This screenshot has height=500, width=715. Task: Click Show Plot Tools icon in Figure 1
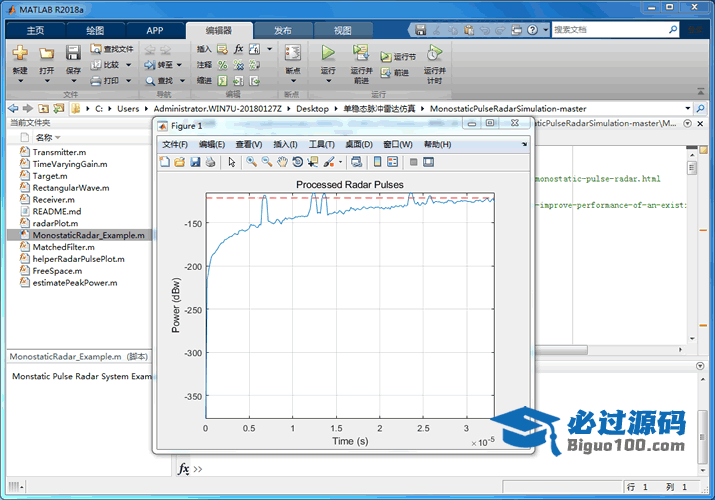click(428, 162)
